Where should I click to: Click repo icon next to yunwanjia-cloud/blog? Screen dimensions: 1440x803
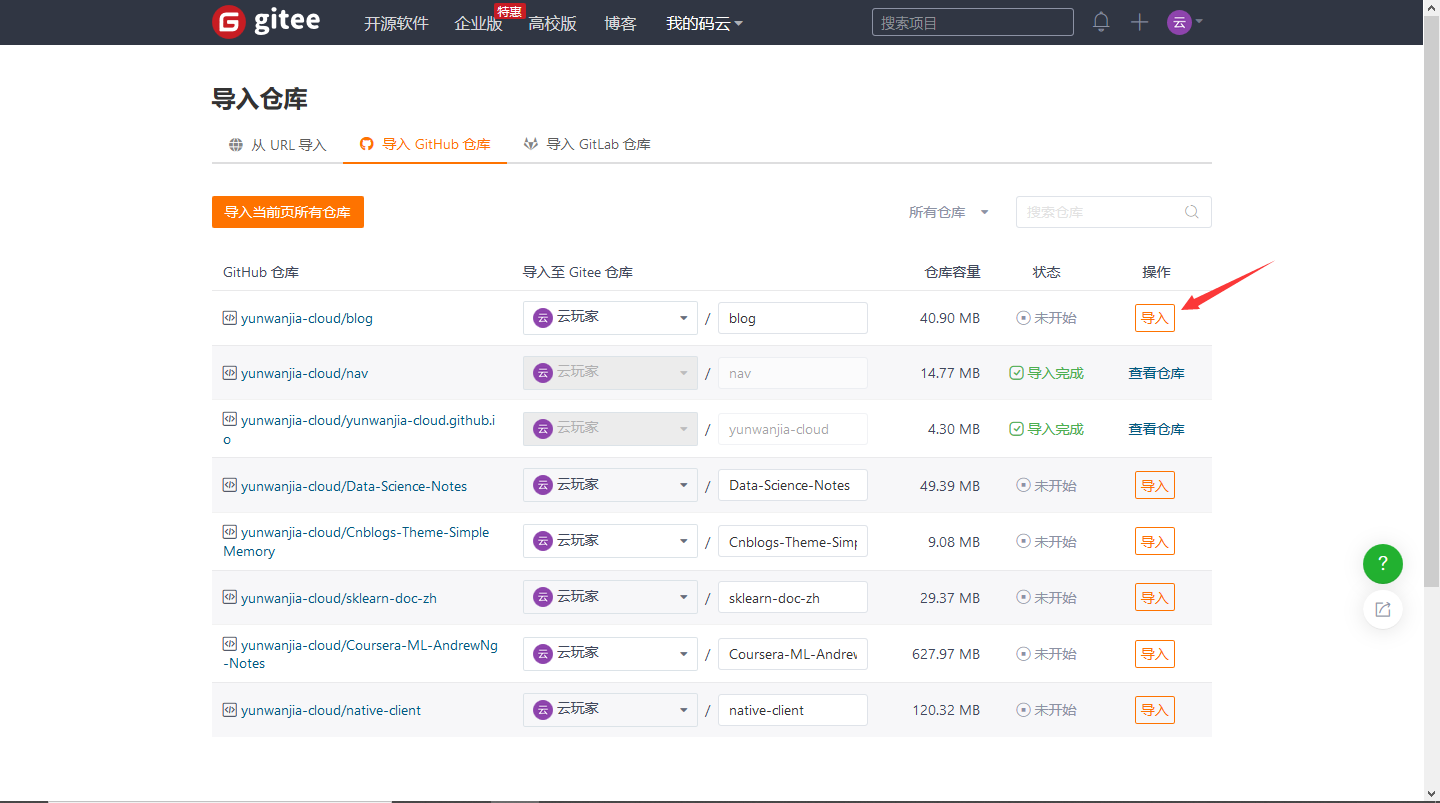pyautogui.click(x=230, y=318)
